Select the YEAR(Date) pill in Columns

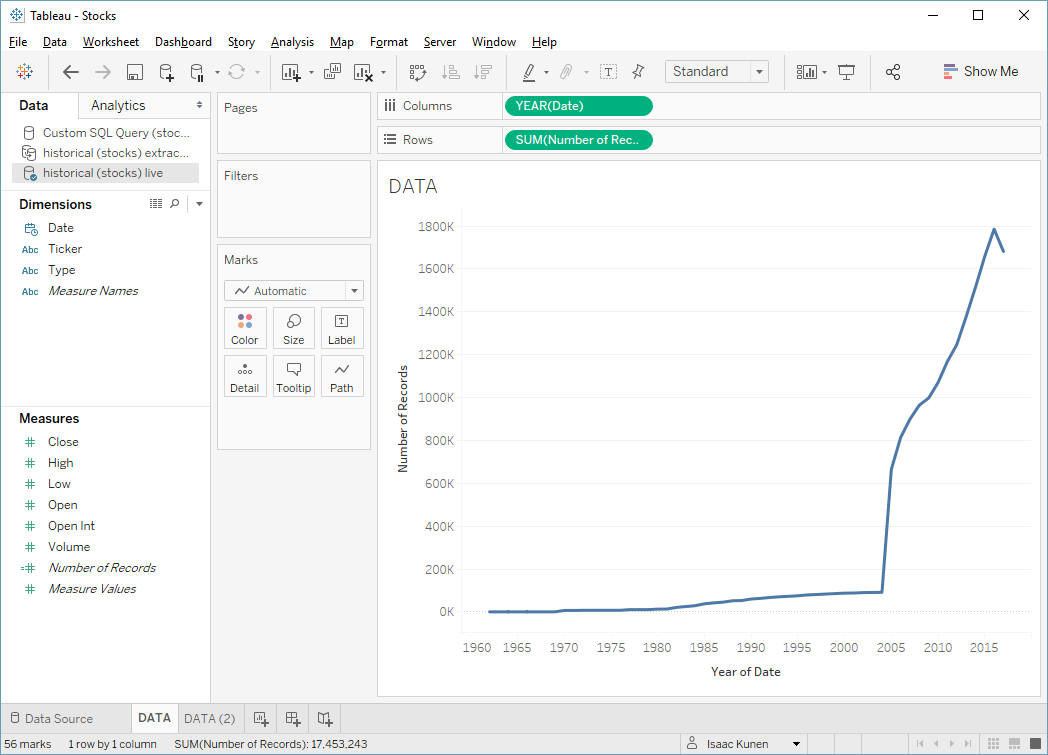click(x=579, y=106)
